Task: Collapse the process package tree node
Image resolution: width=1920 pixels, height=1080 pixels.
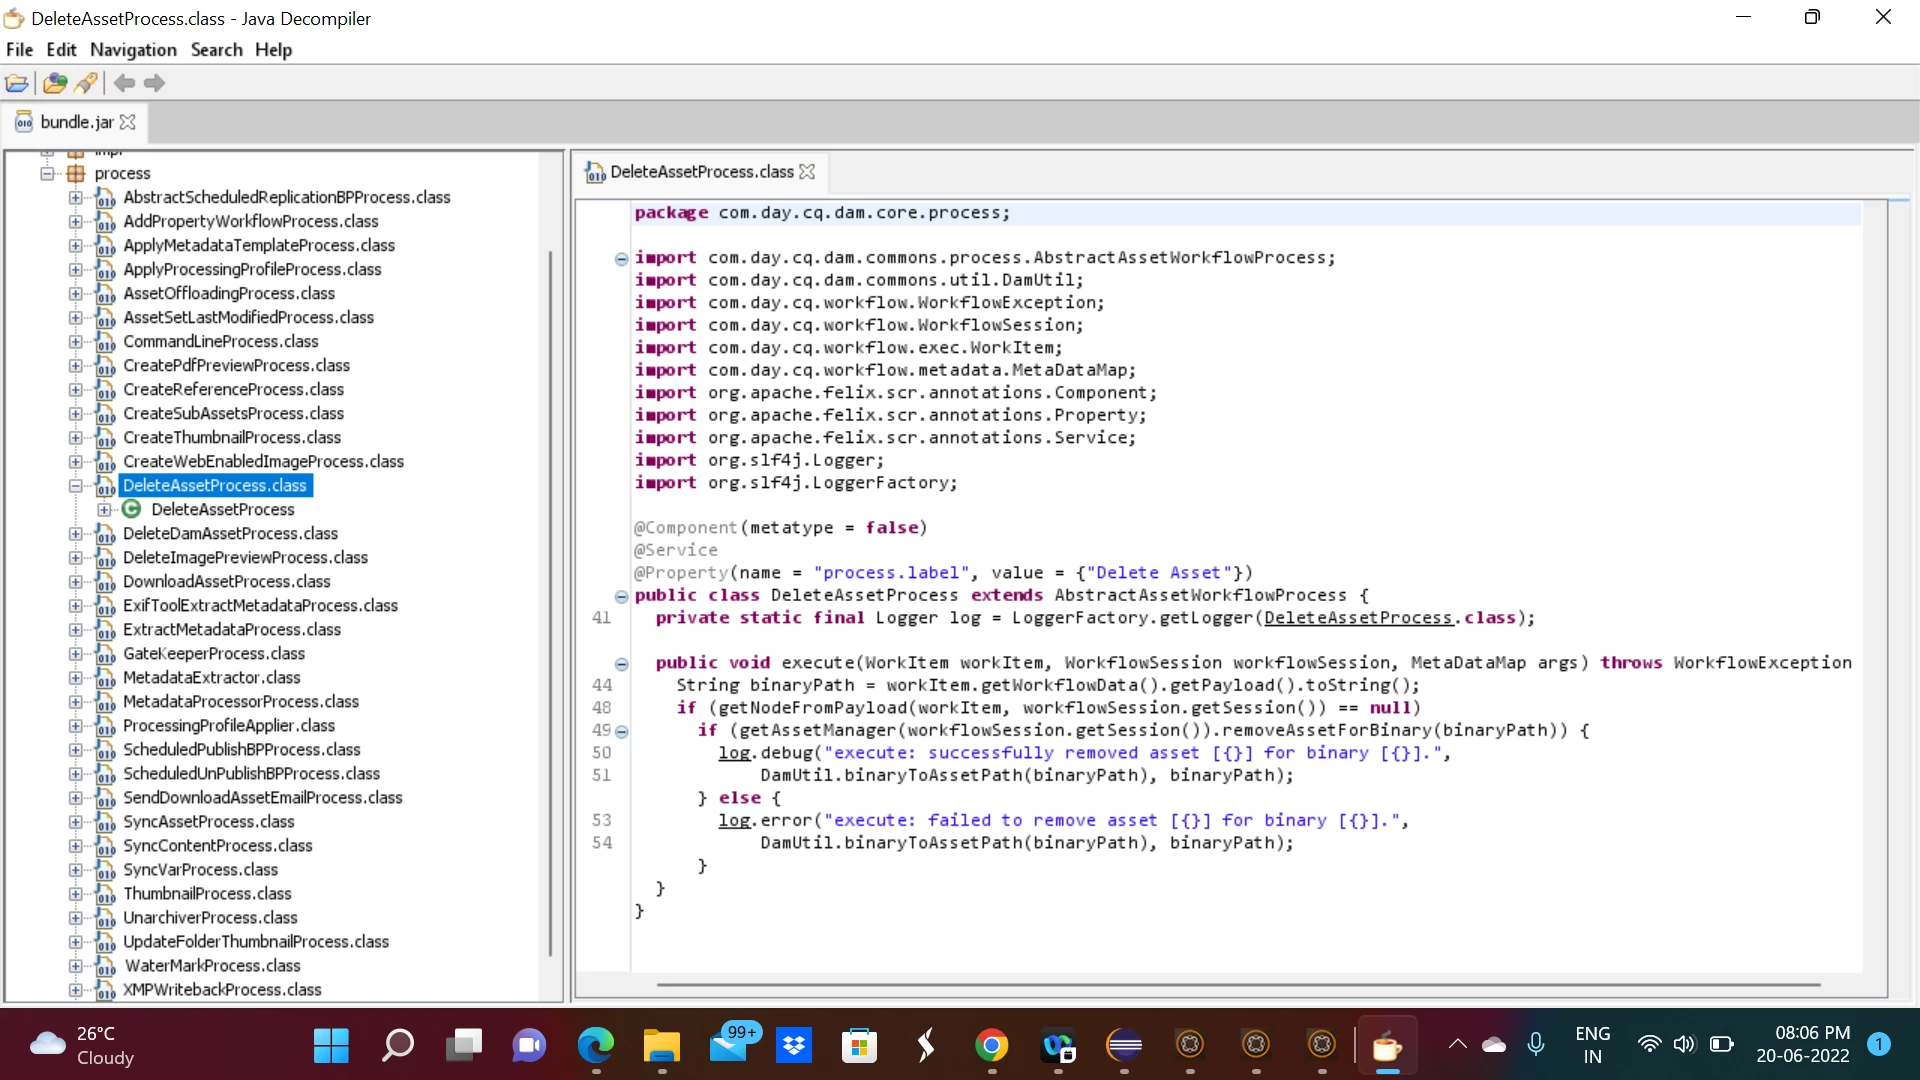Action: [47, 173]
